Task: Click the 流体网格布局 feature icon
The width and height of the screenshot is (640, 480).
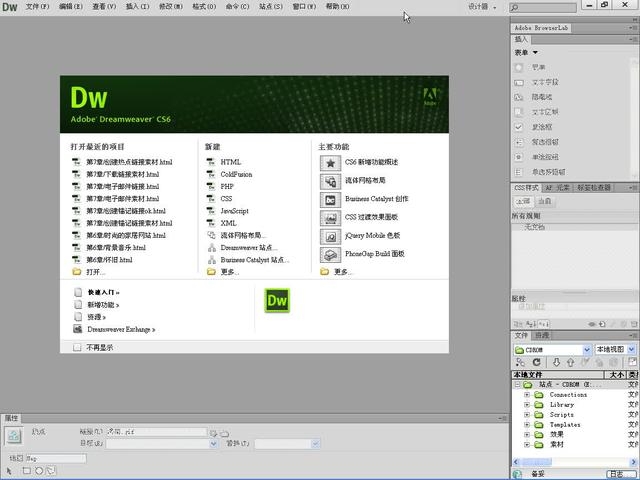Action: 330,181
